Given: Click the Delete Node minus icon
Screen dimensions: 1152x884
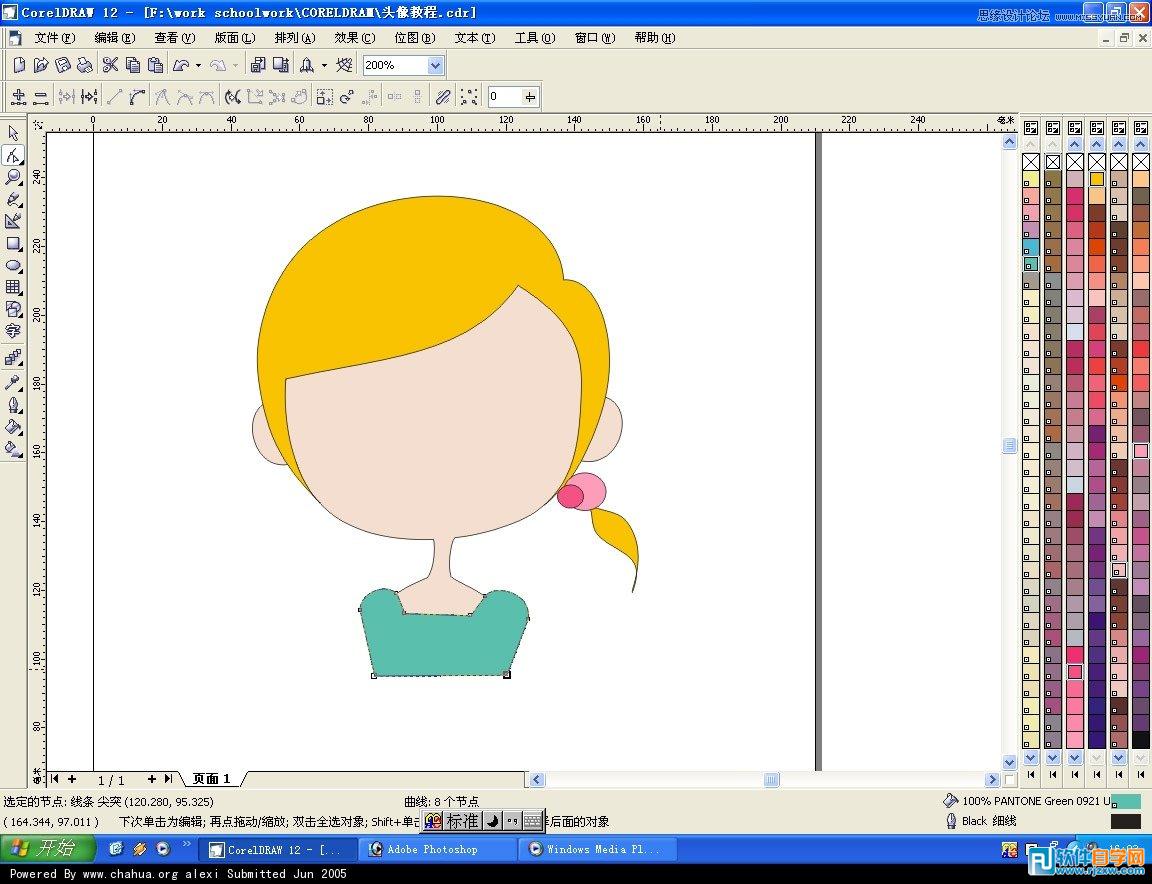Looking at the screenshot, I should [x=41, y=96].
